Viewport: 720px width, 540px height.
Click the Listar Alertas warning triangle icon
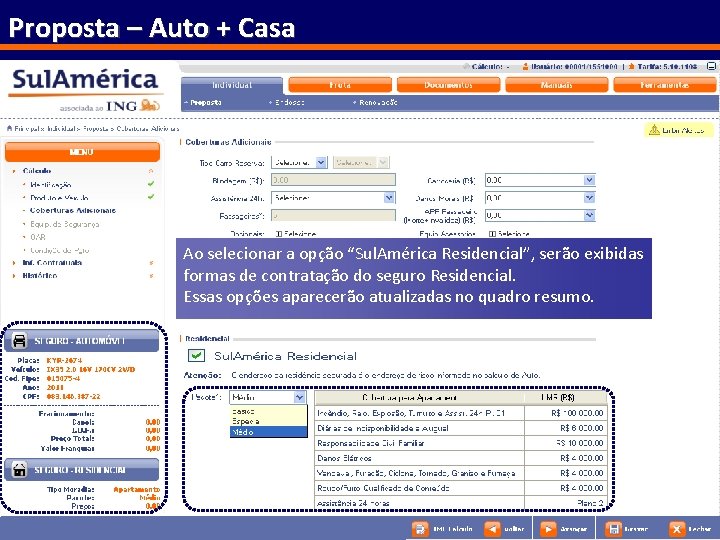click(654, 130)
